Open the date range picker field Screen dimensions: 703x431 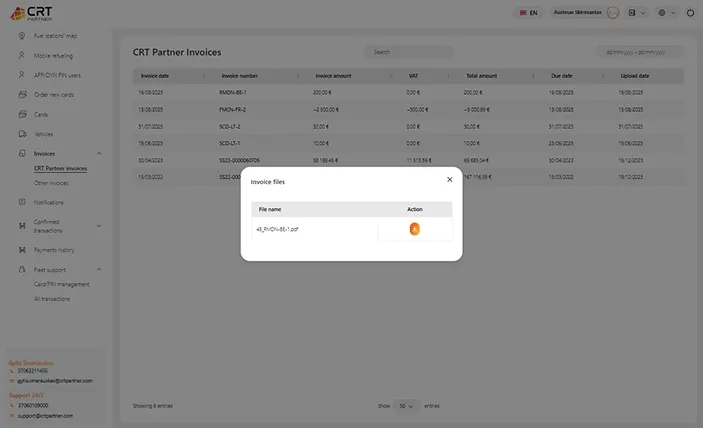pyautogui.click(x=640, y=52)
